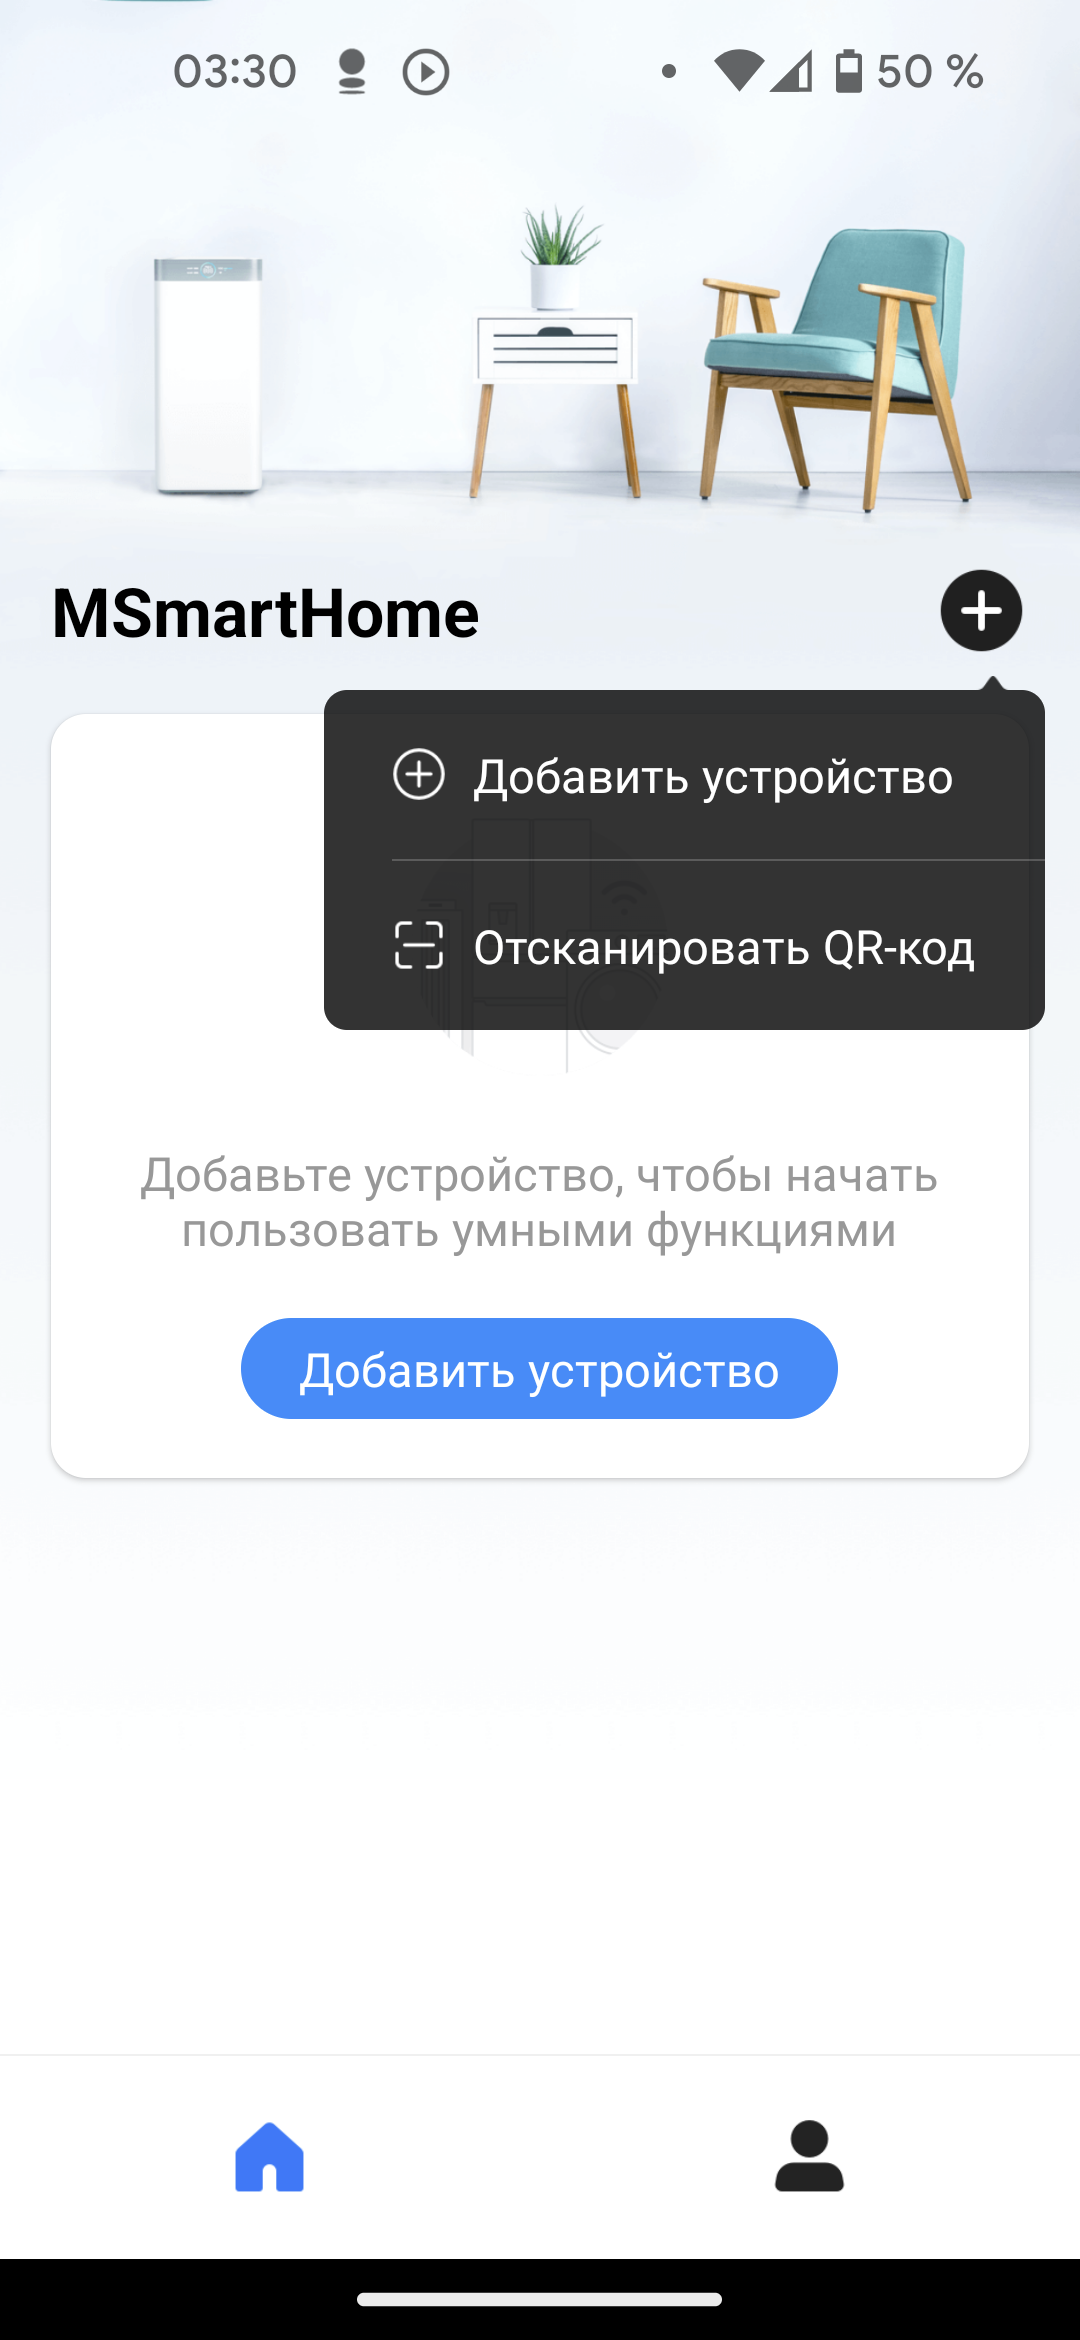This screenshot has width=1080, height=2340.
Task: Tap the gray empty-state hint text
Action: tap(539, 1202)
